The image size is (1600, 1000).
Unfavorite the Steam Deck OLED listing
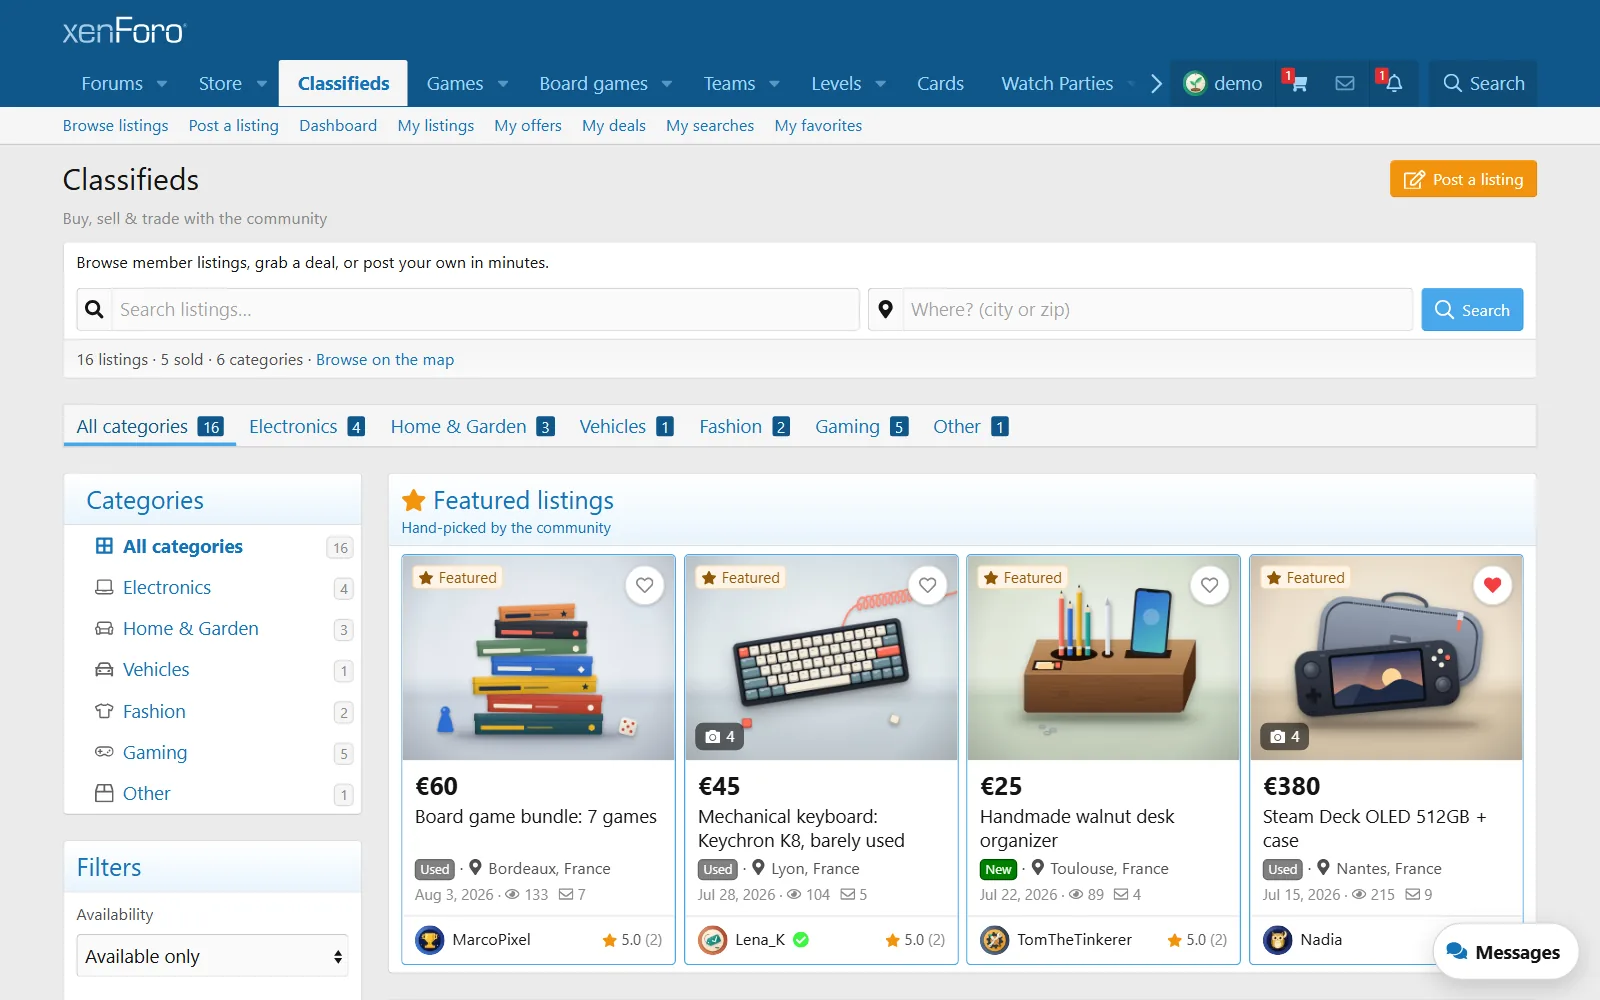tap(1493, 585)
